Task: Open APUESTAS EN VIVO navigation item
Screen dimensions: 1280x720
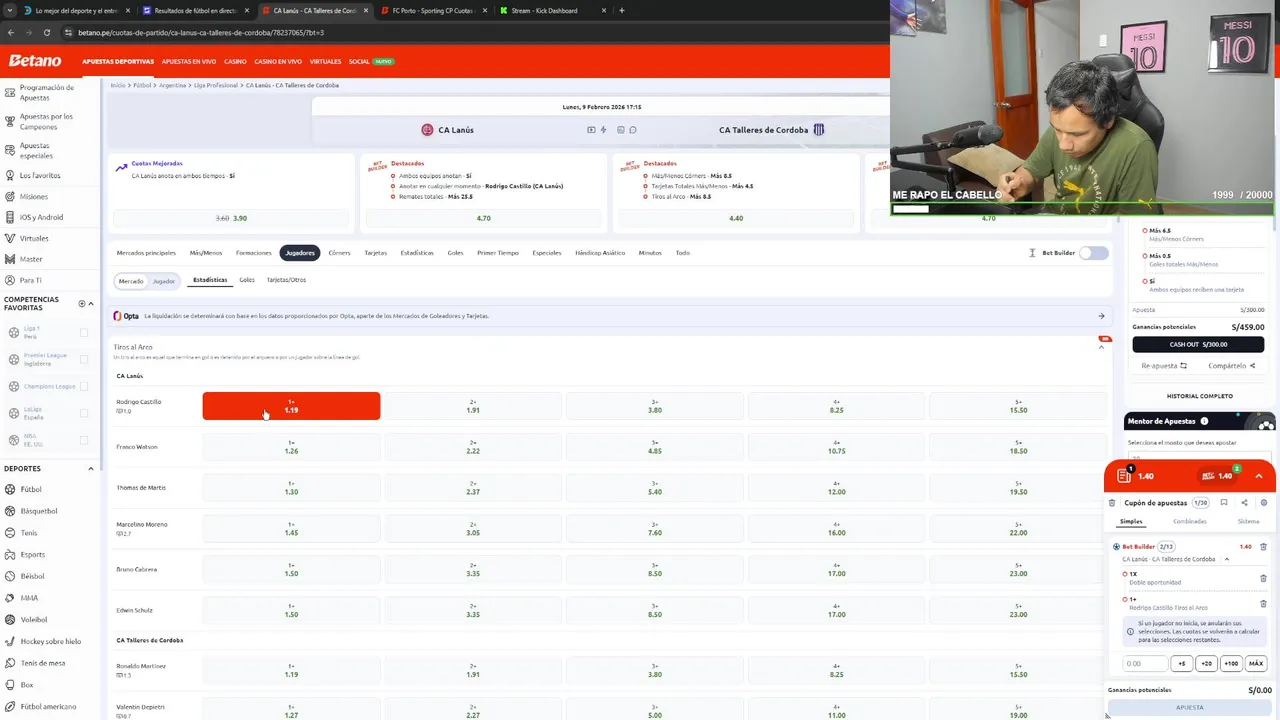Action: 189,61
